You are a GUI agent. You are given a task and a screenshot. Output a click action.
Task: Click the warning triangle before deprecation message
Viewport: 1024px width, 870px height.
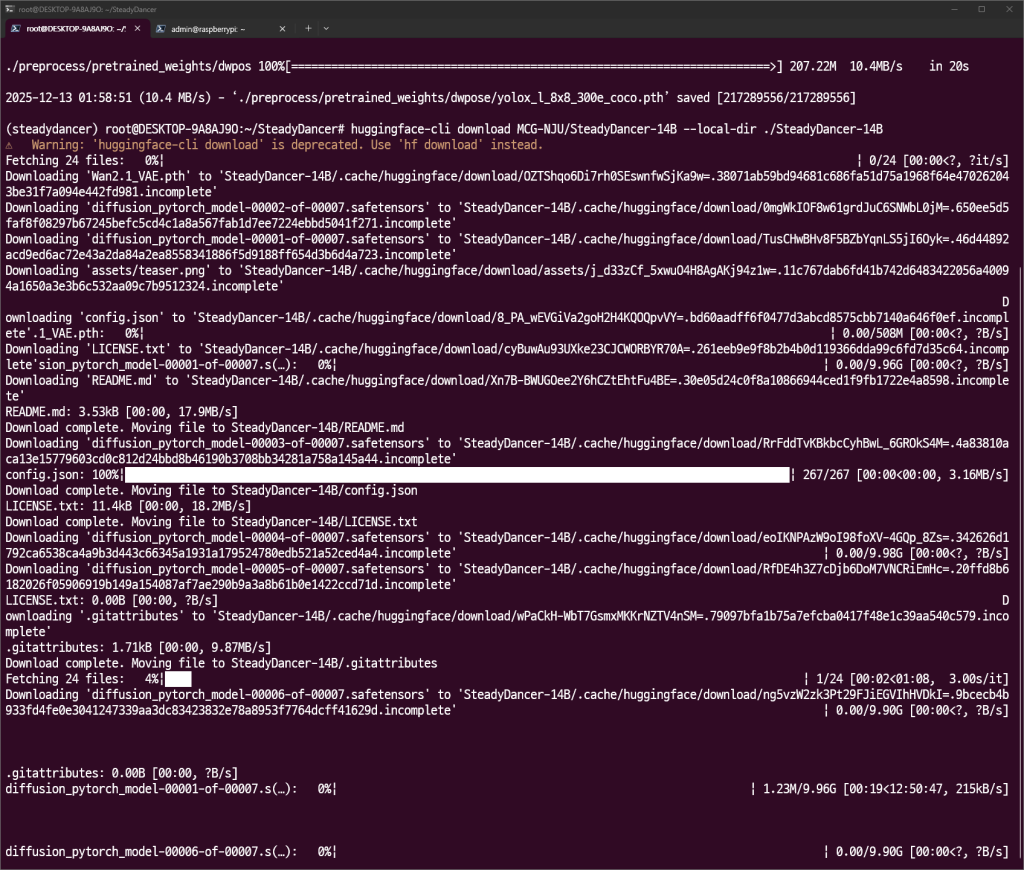10,145
